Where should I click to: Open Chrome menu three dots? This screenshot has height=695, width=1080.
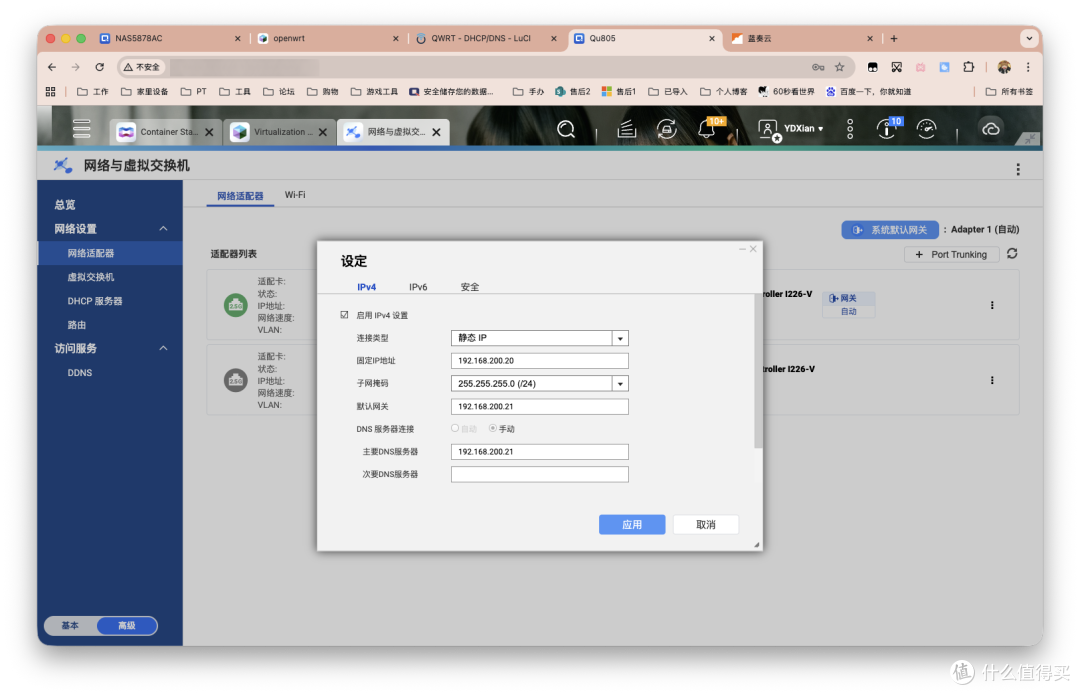point(1028,67)
